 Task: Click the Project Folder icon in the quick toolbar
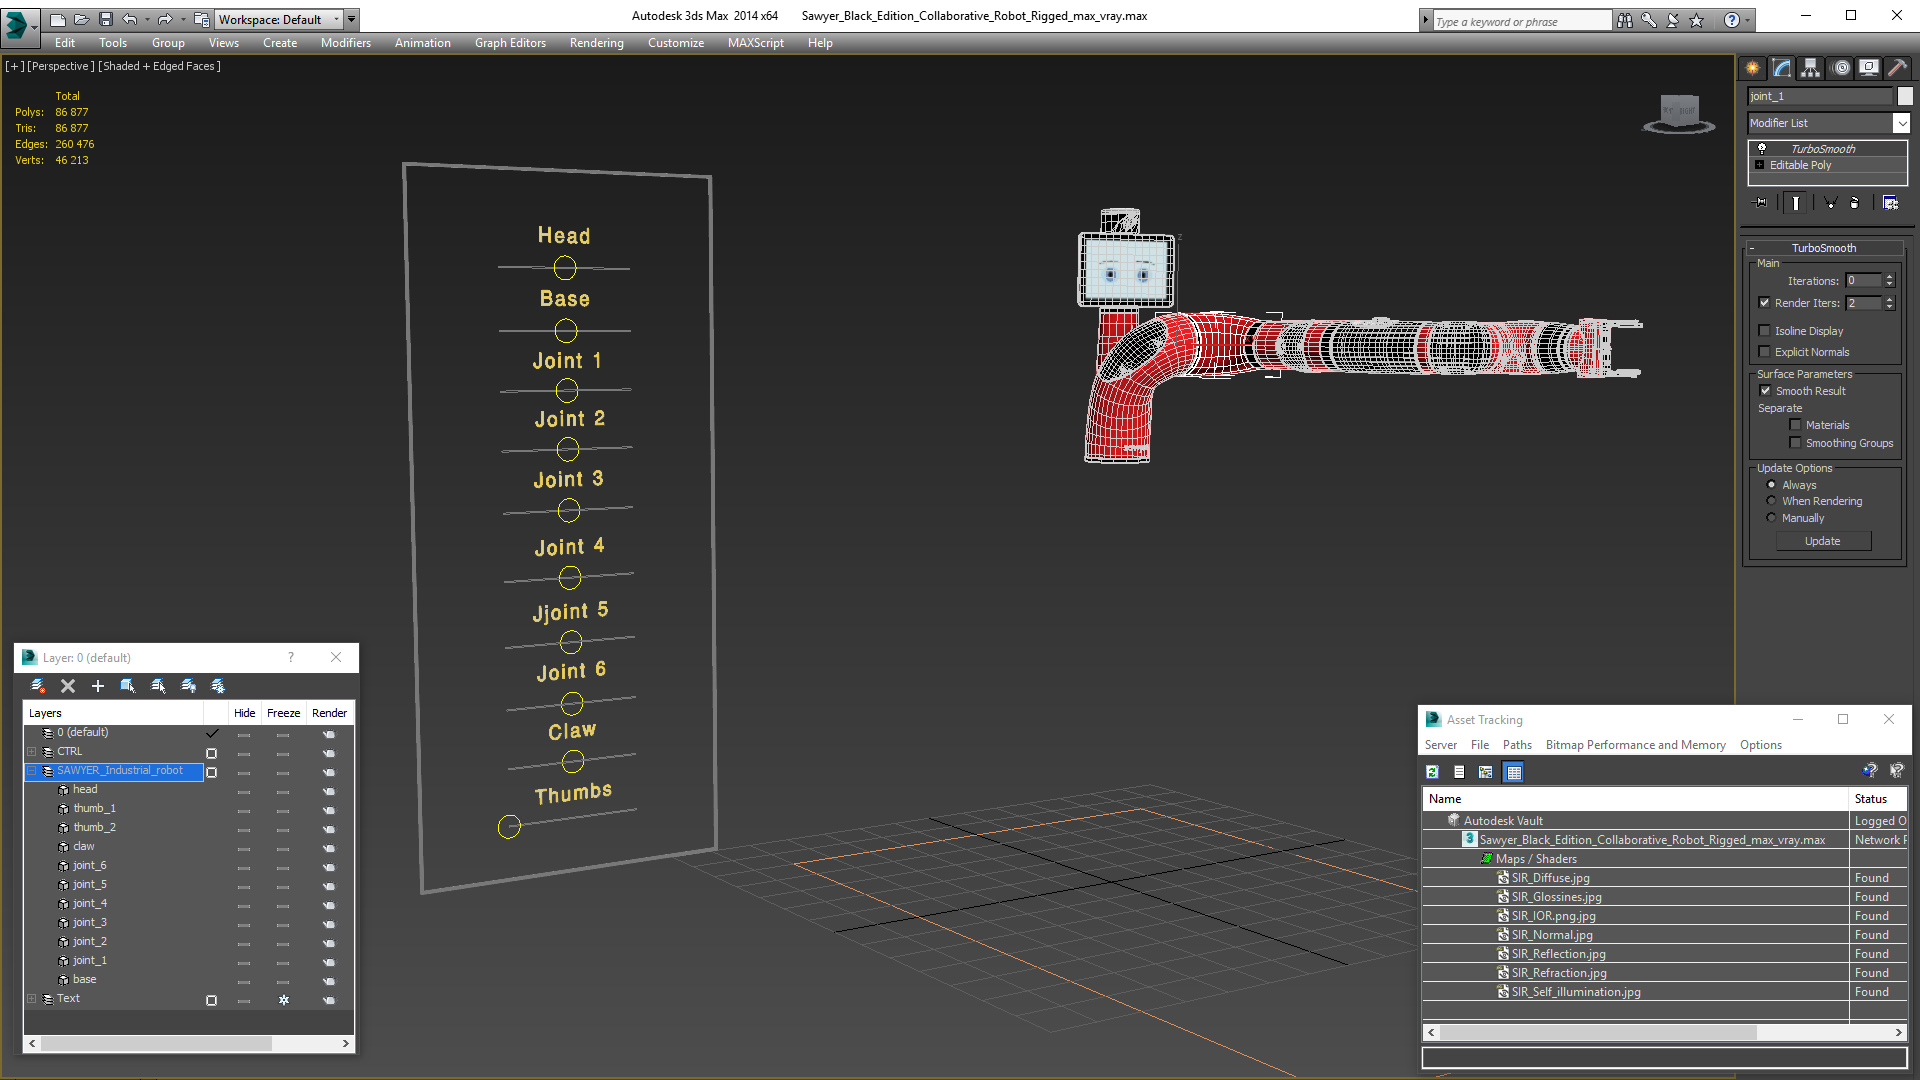201,19
